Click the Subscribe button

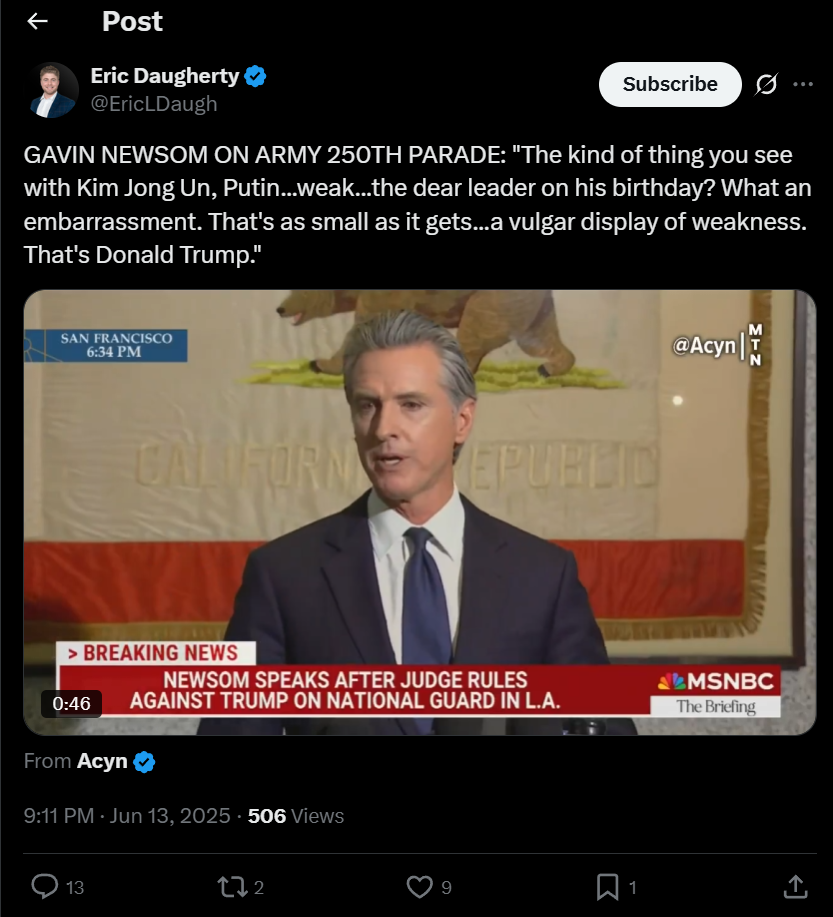point(670,84)
